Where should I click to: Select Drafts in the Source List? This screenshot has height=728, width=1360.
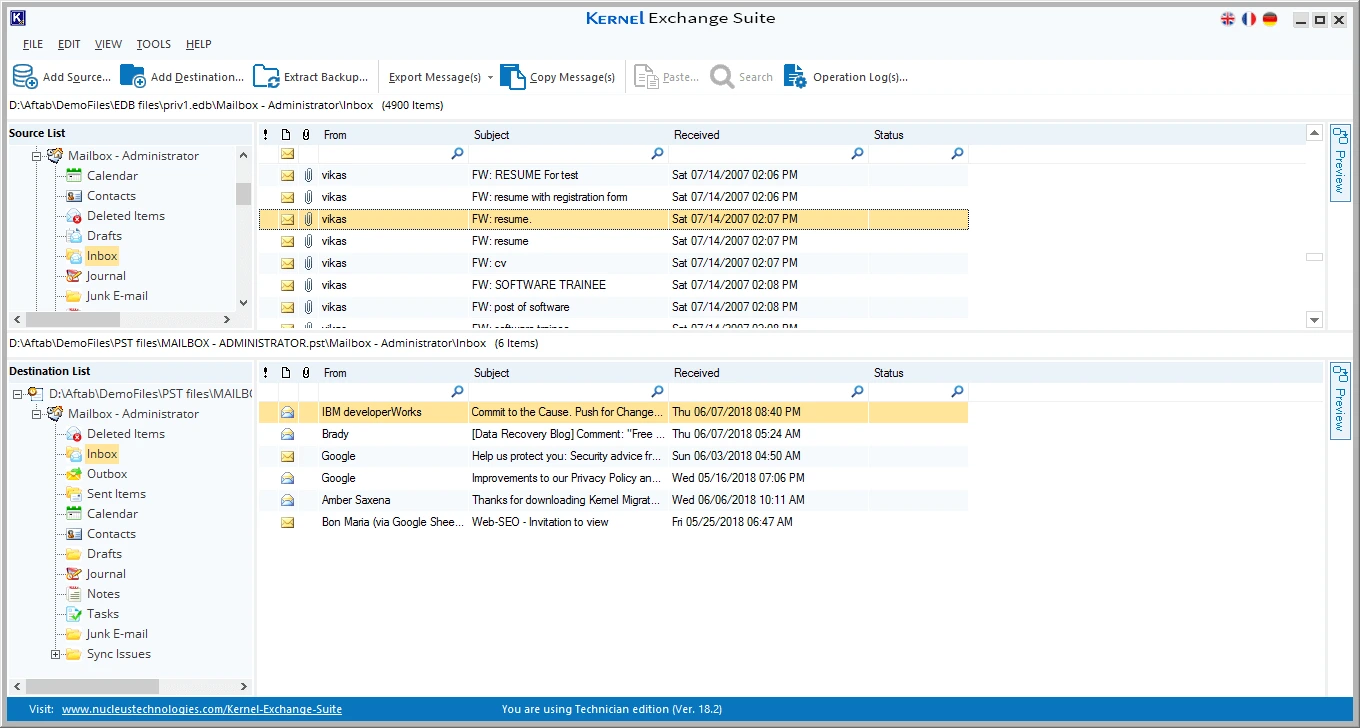coord(104,236)
